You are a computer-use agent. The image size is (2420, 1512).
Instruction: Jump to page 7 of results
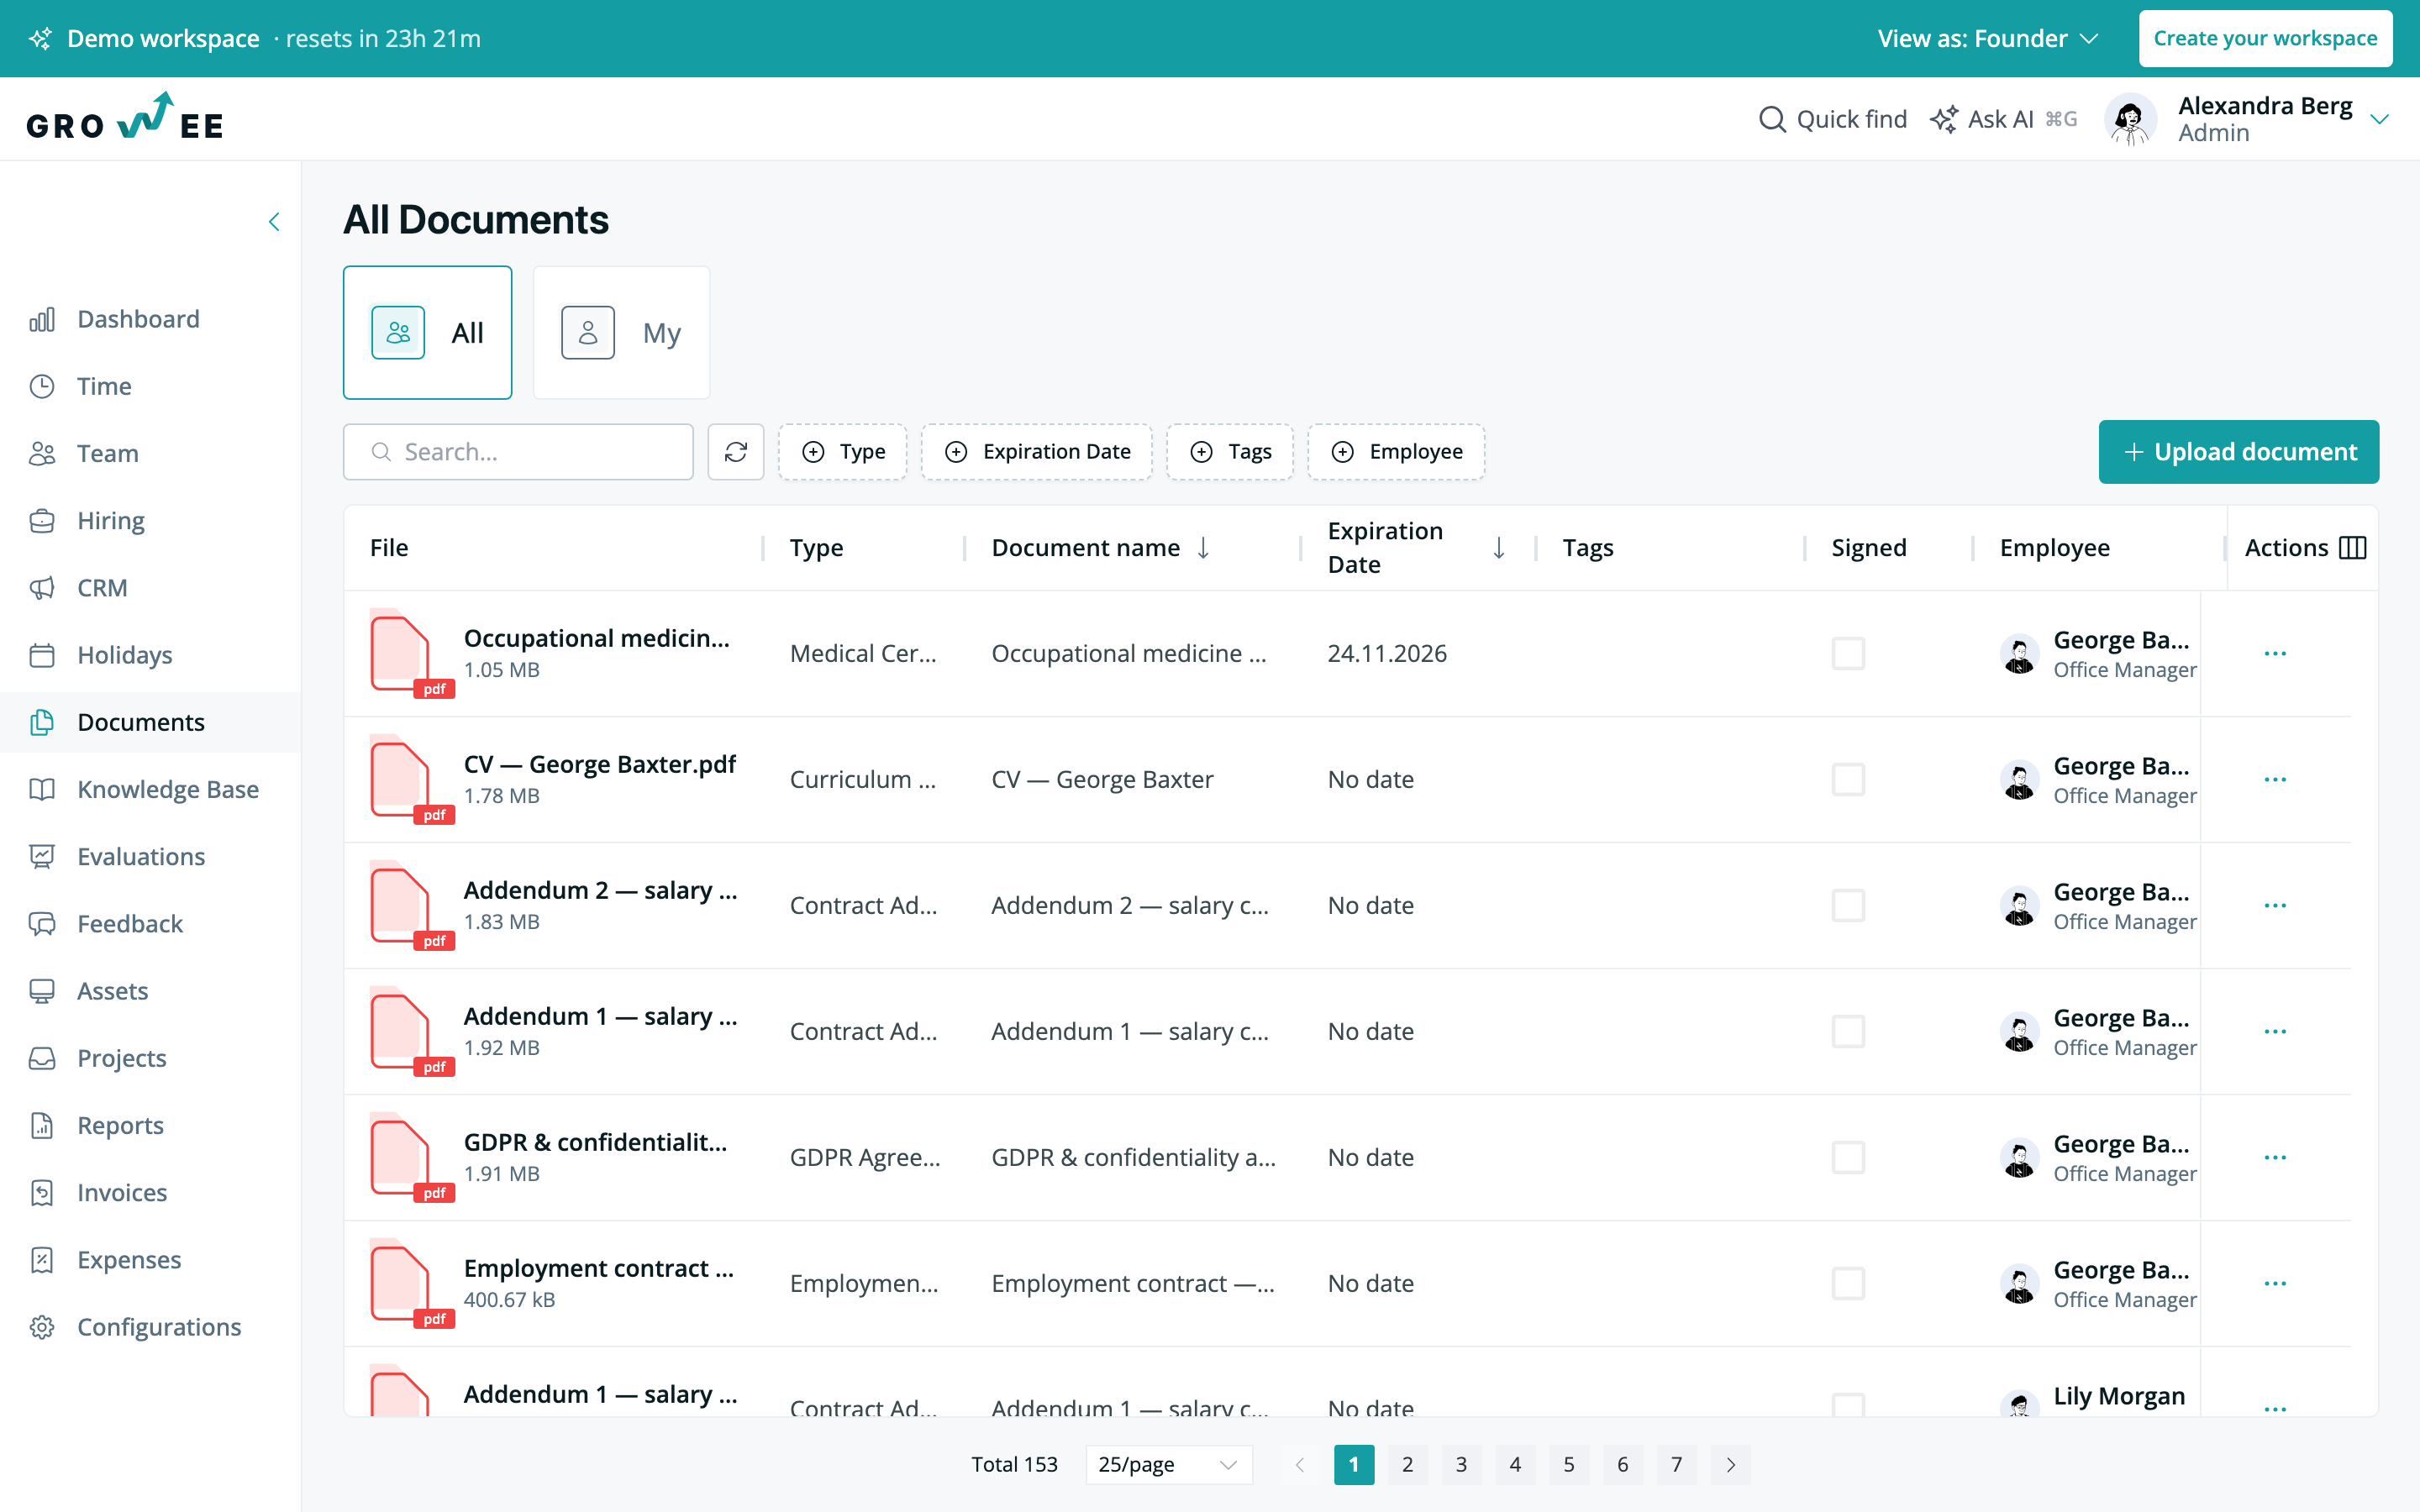1676,1465
